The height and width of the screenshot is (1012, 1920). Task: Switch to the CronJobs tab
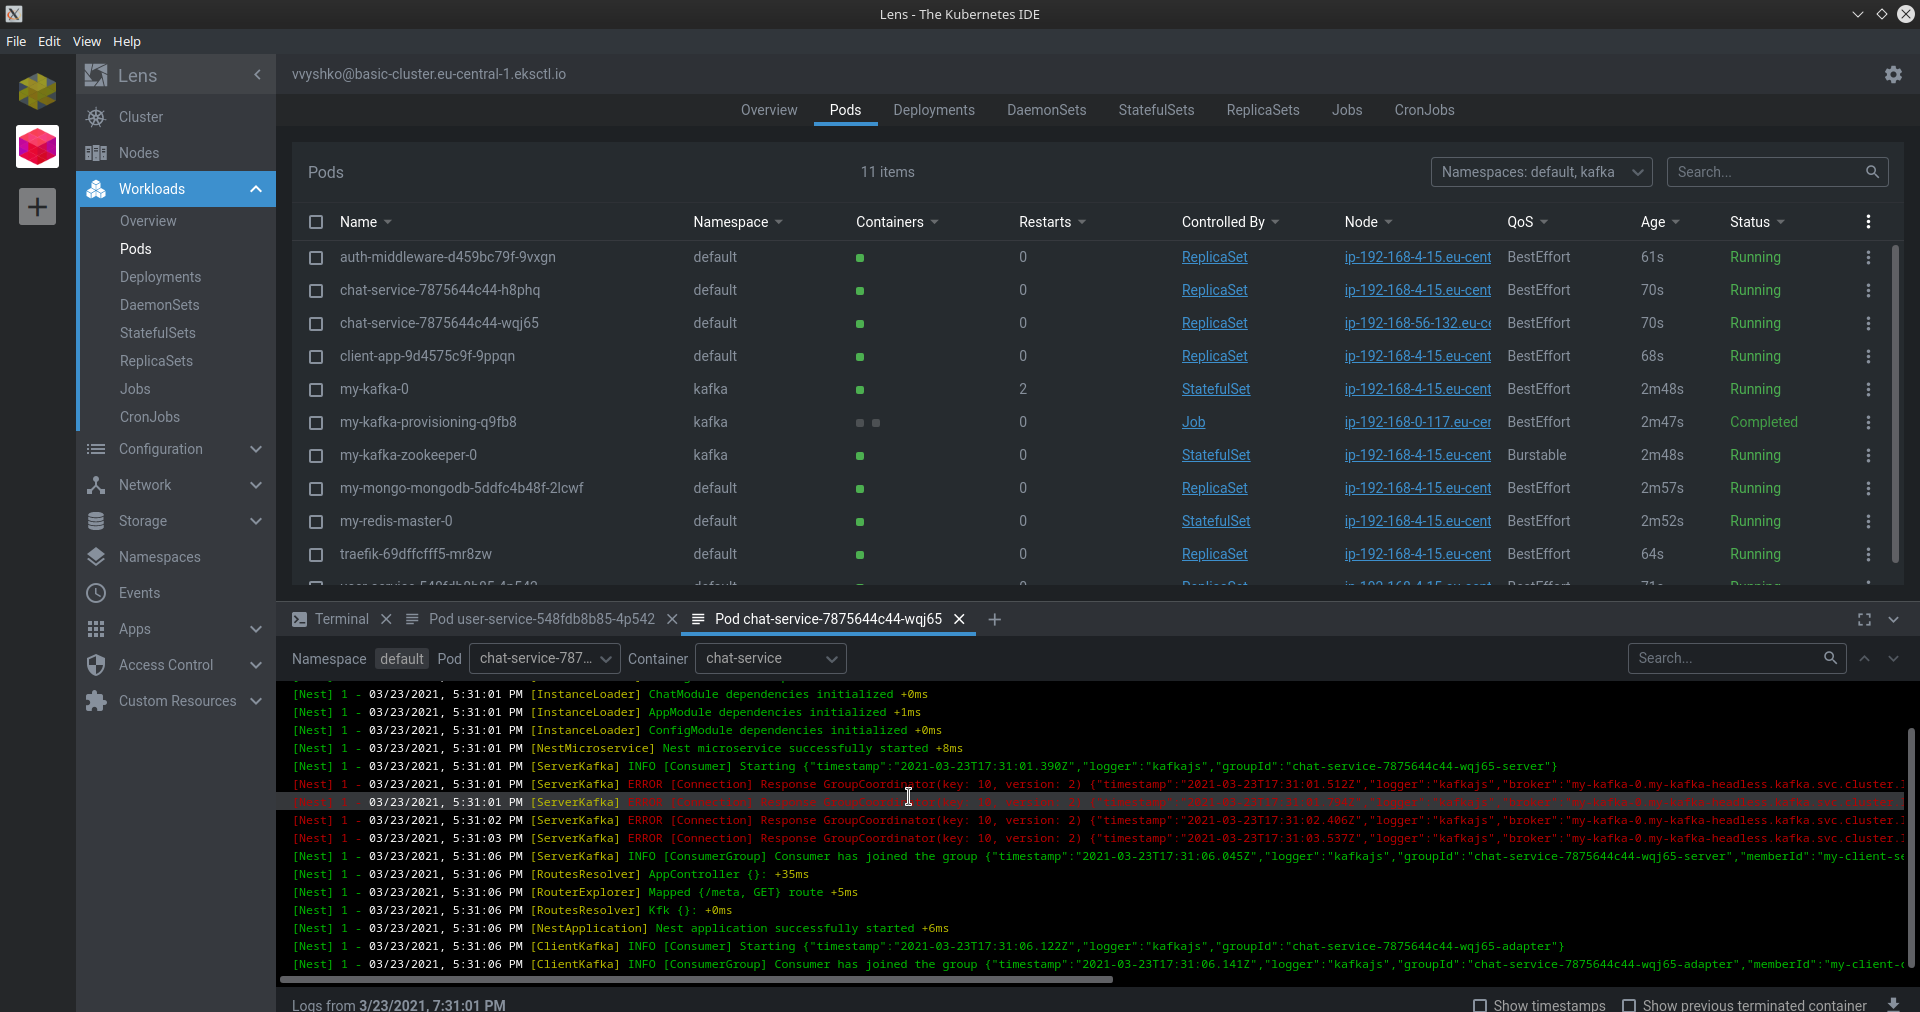pyautogui.click(x=1424, y=110)
